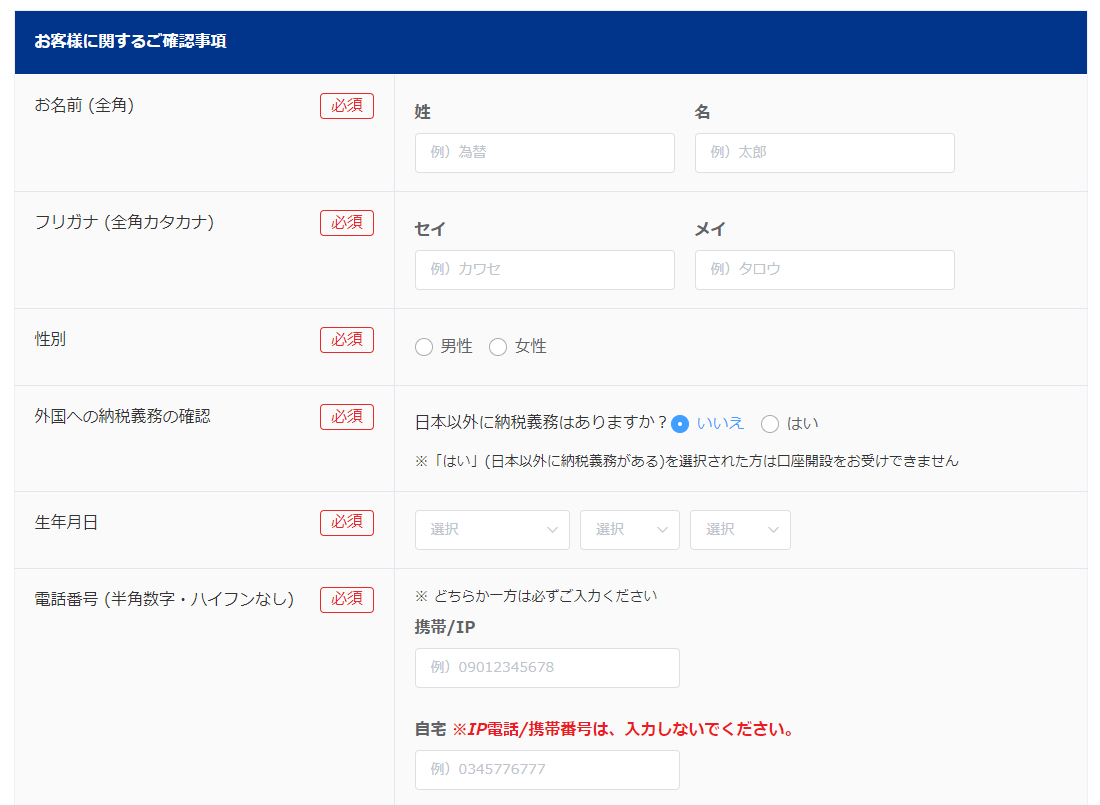
Task: Click the 姓 (last name) input field
Action: (544, 153)
